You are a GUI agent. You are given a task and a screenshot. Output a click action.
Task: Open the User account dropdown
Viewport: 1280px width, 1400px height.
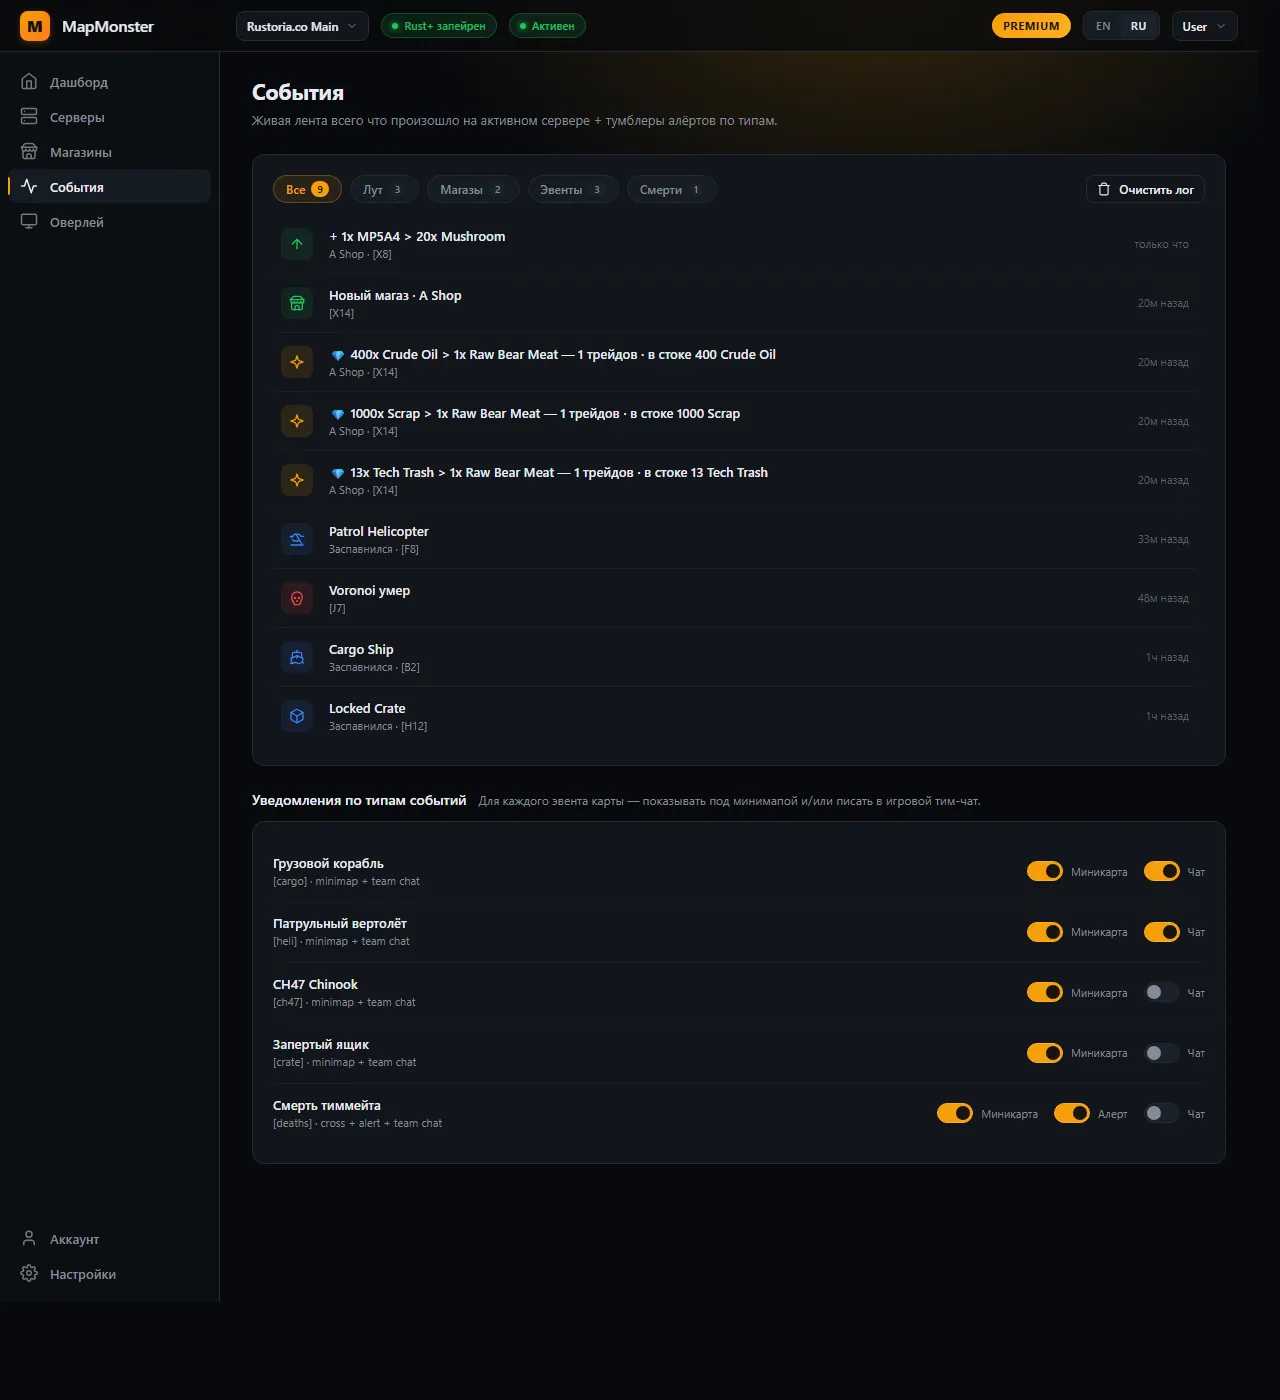click(x=1204, y=26)
